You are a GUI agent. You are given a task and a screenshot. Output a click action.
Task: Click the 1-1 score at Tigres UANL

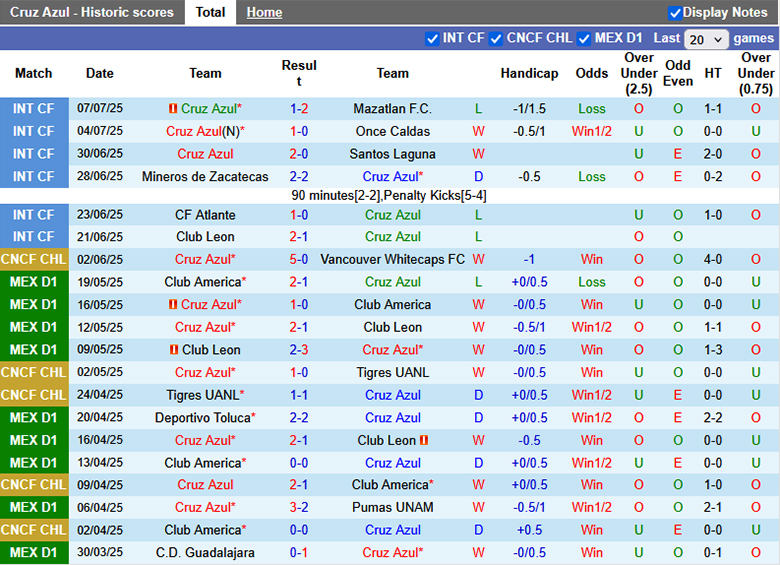[299, 395]
